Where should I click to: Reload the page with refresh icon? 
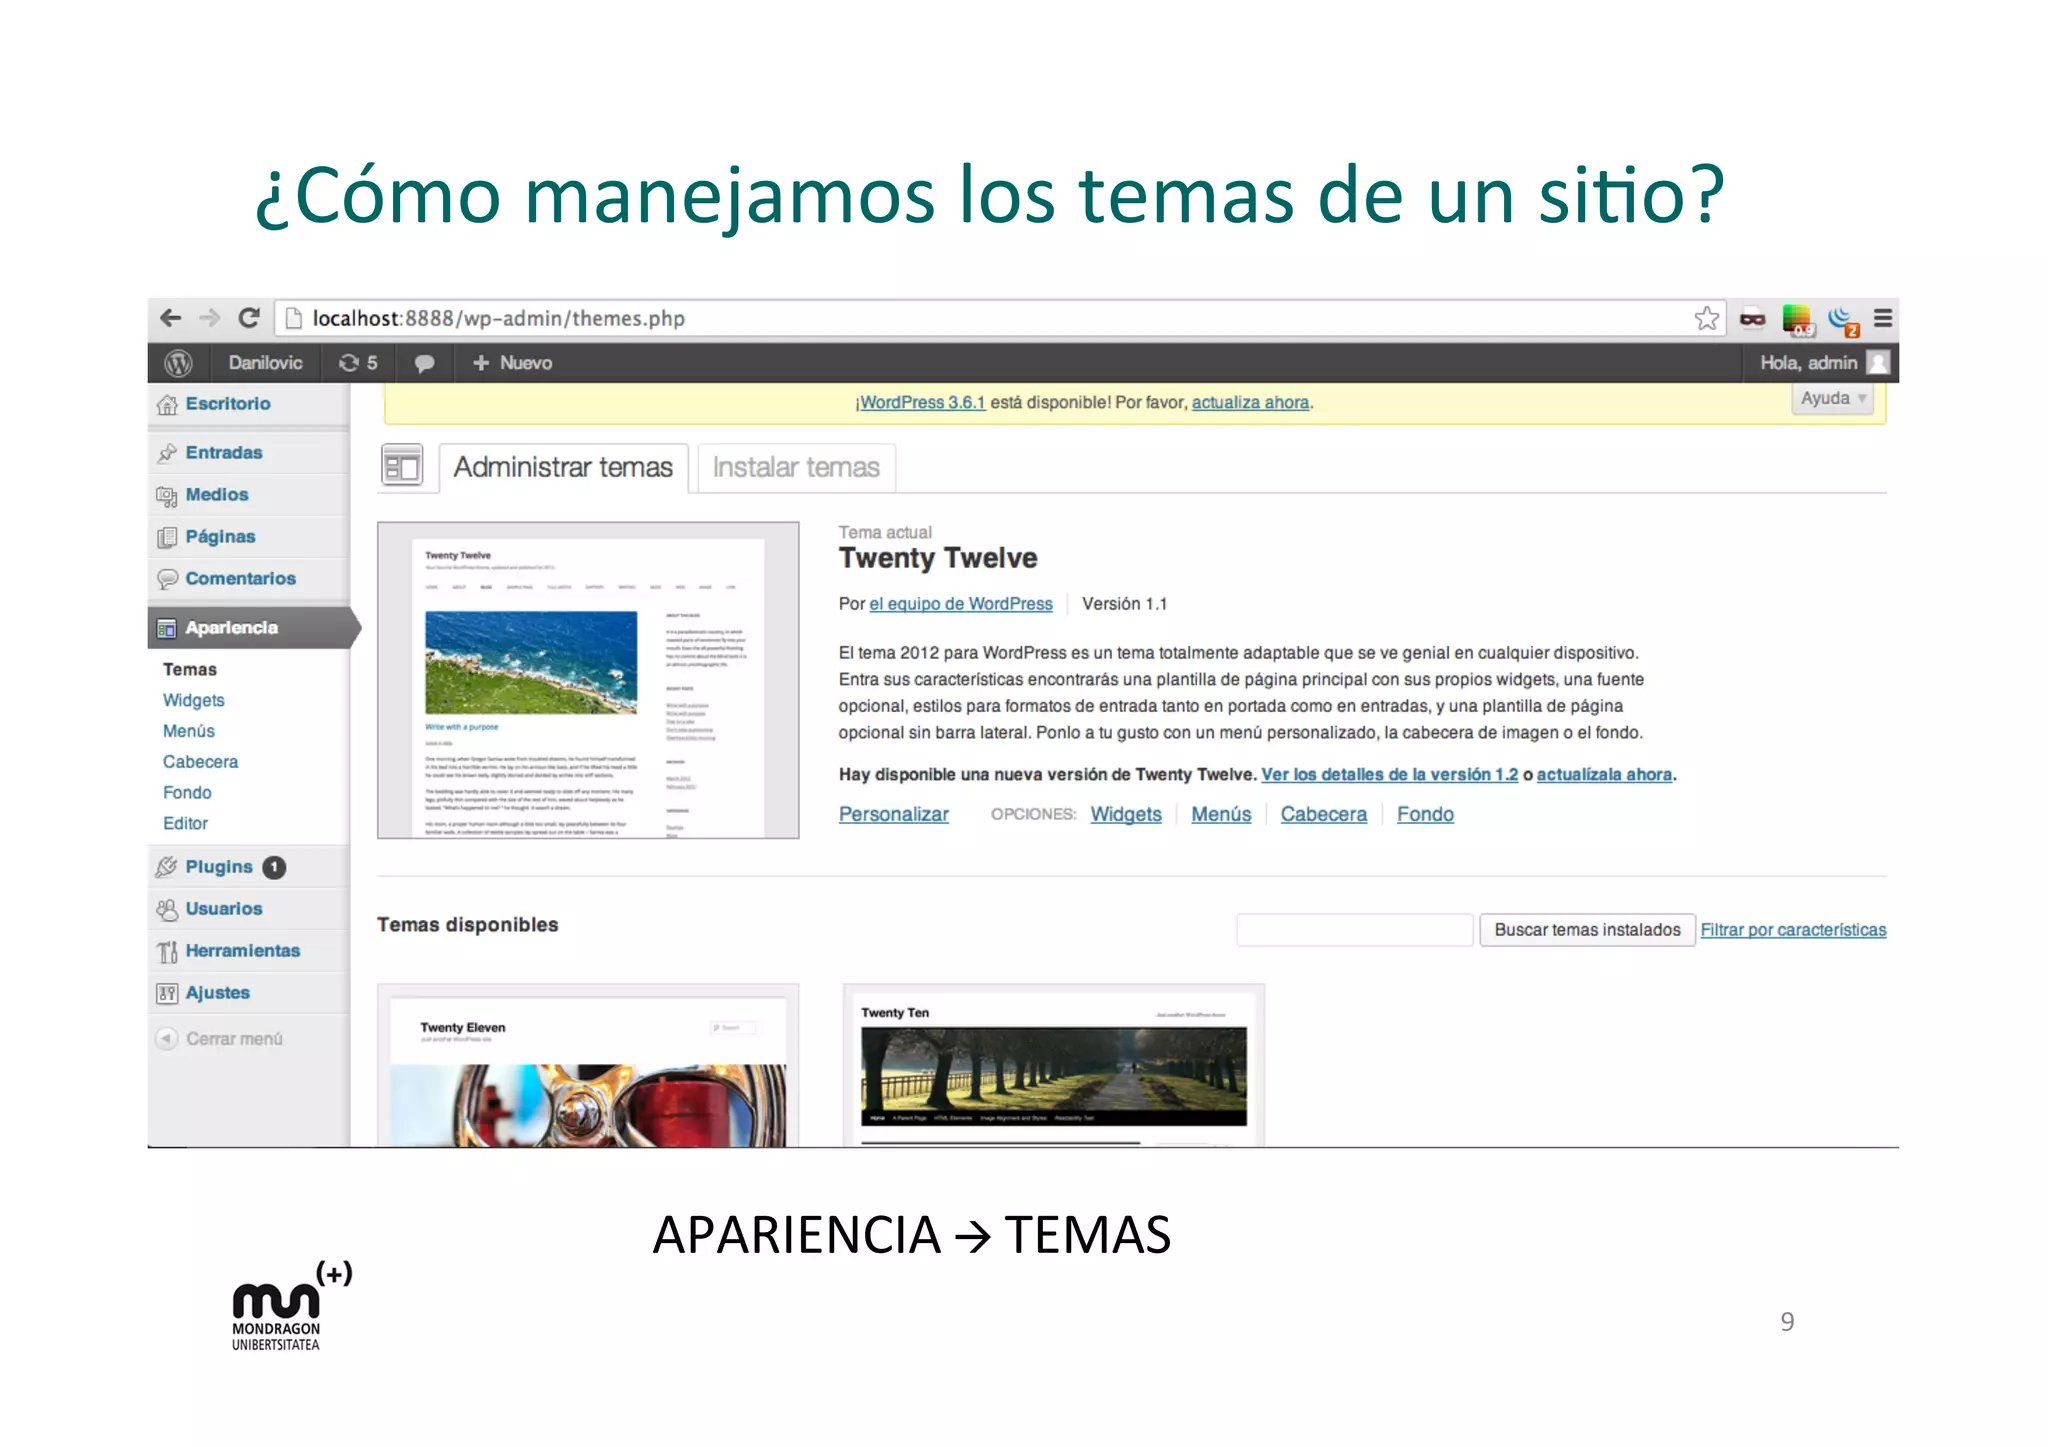pos(249,318)
